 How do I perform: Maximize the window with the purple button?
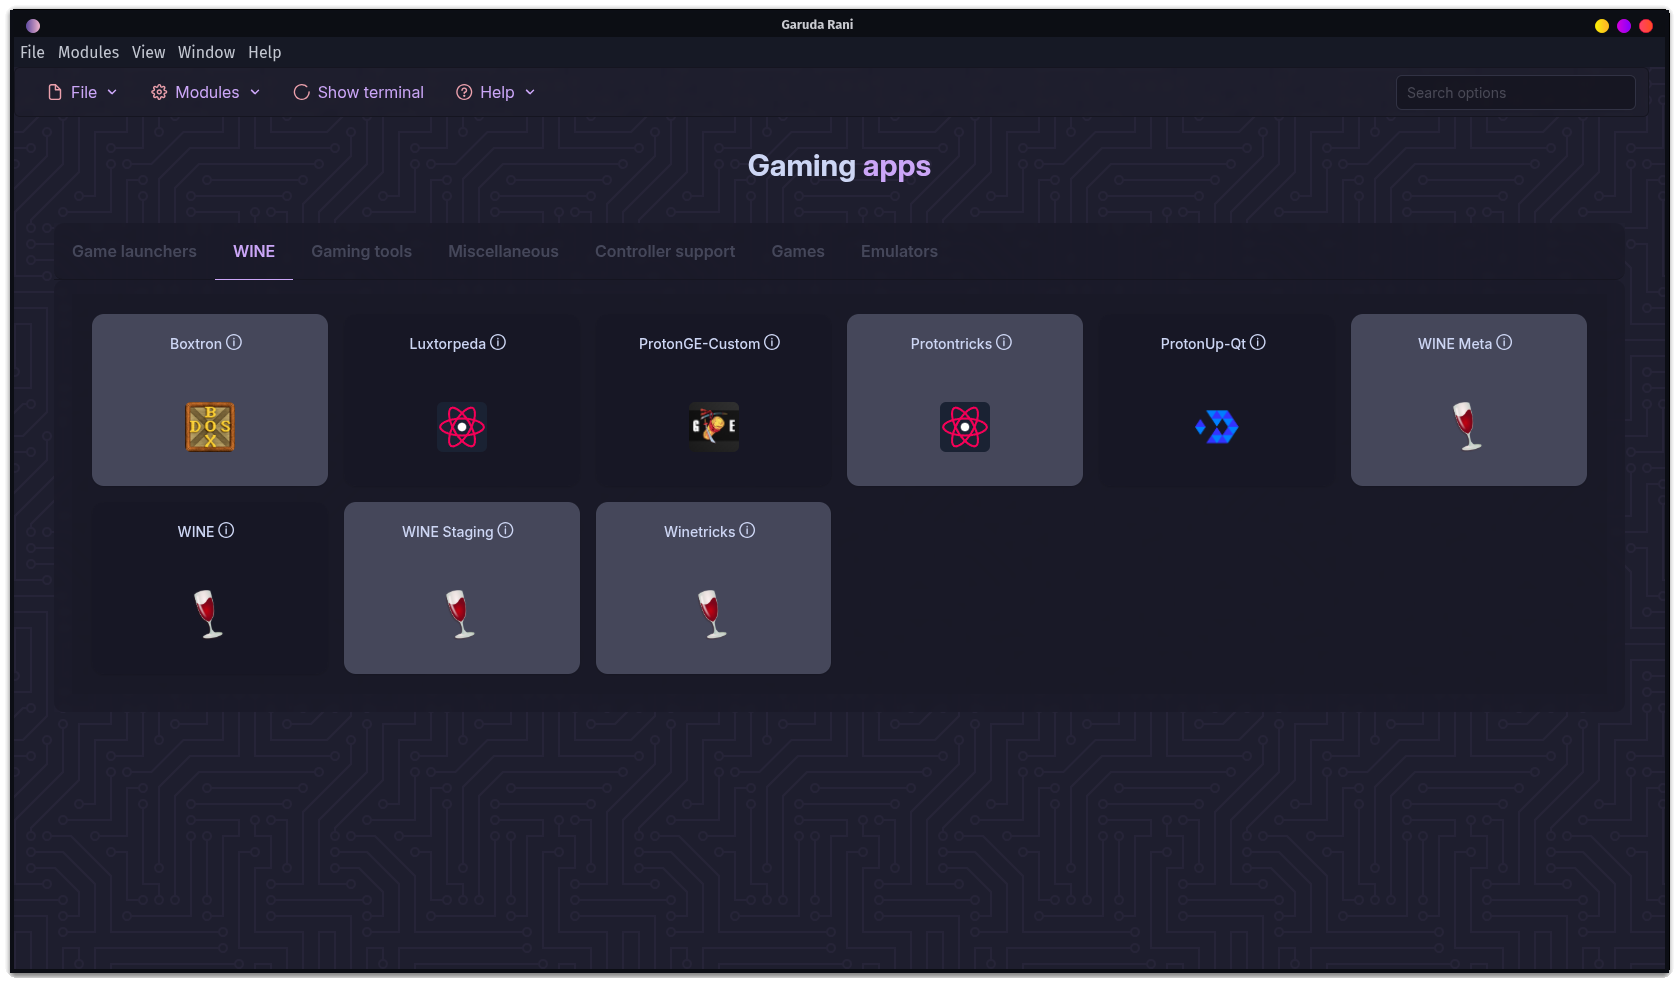1624,26
